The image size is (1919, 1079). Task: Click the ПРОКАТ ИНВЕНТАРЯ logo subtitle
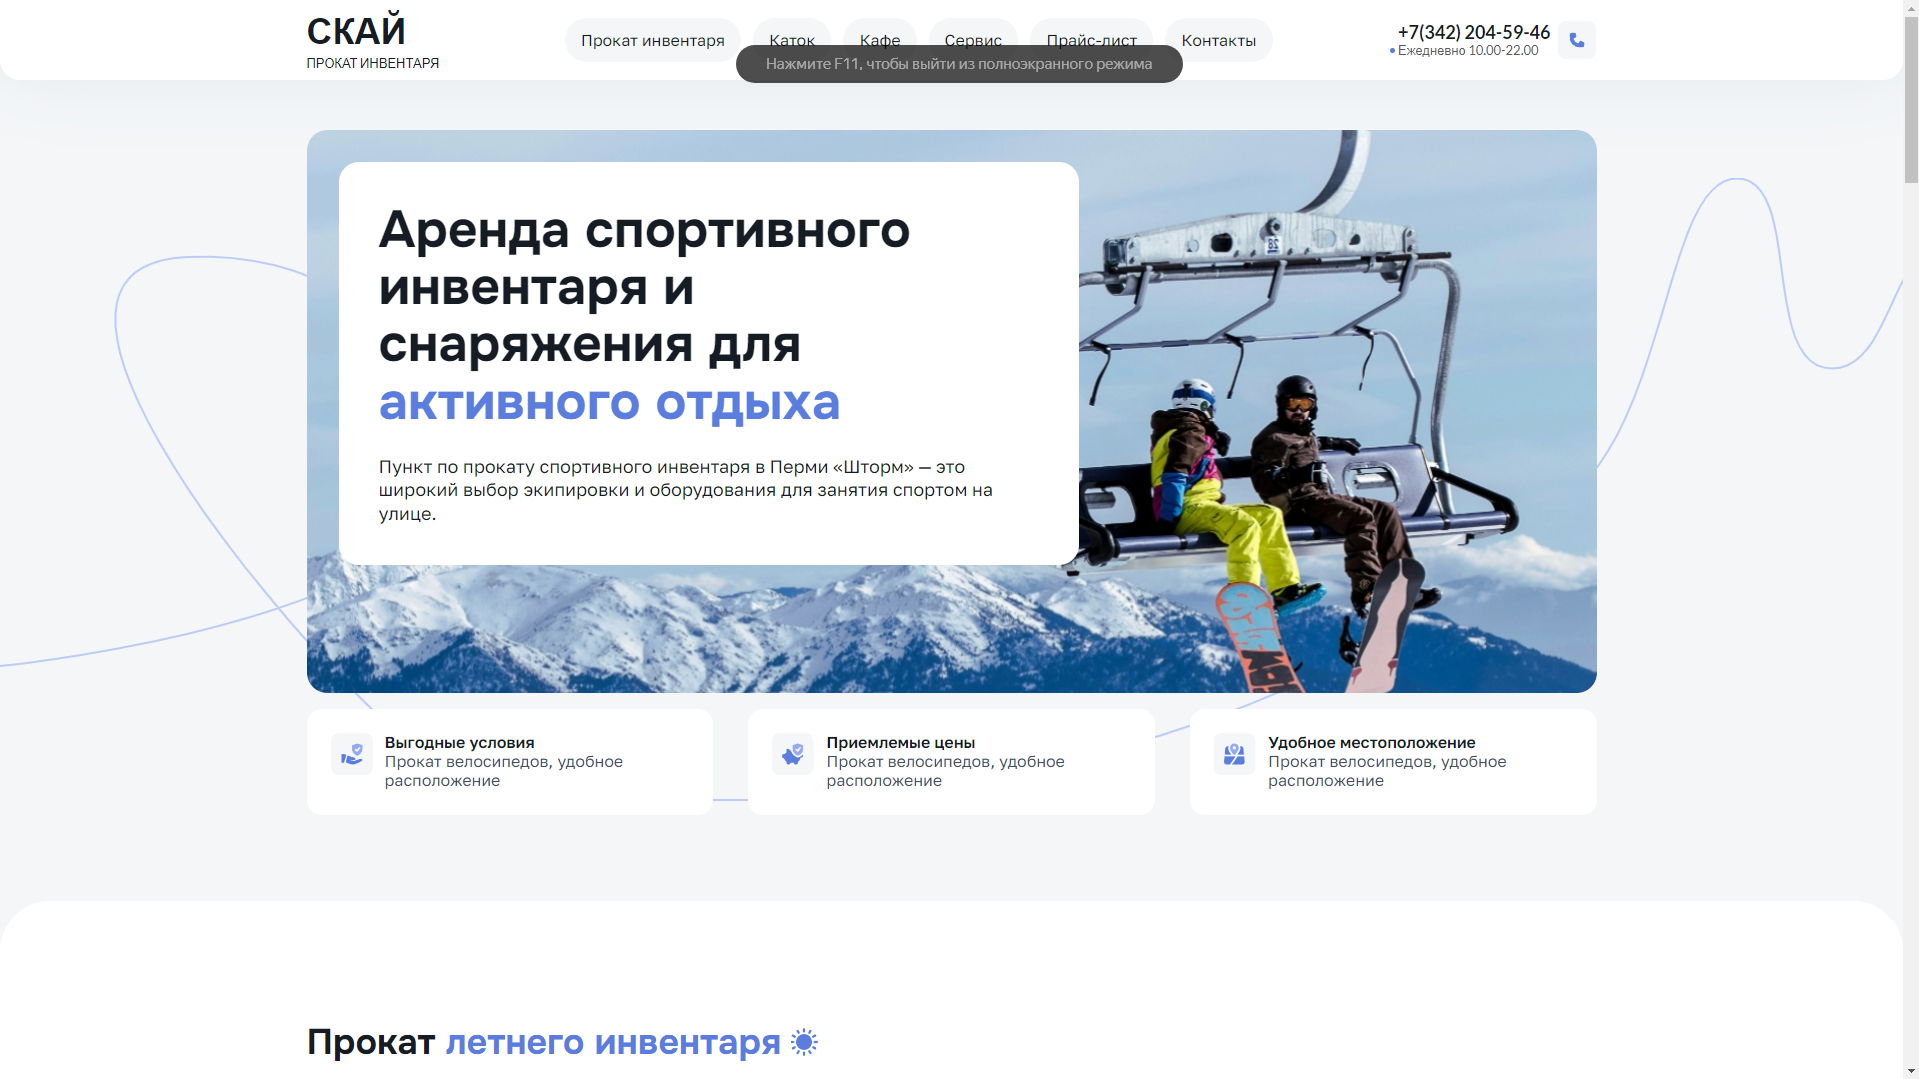pyautogui.click(x=373, y=63)
